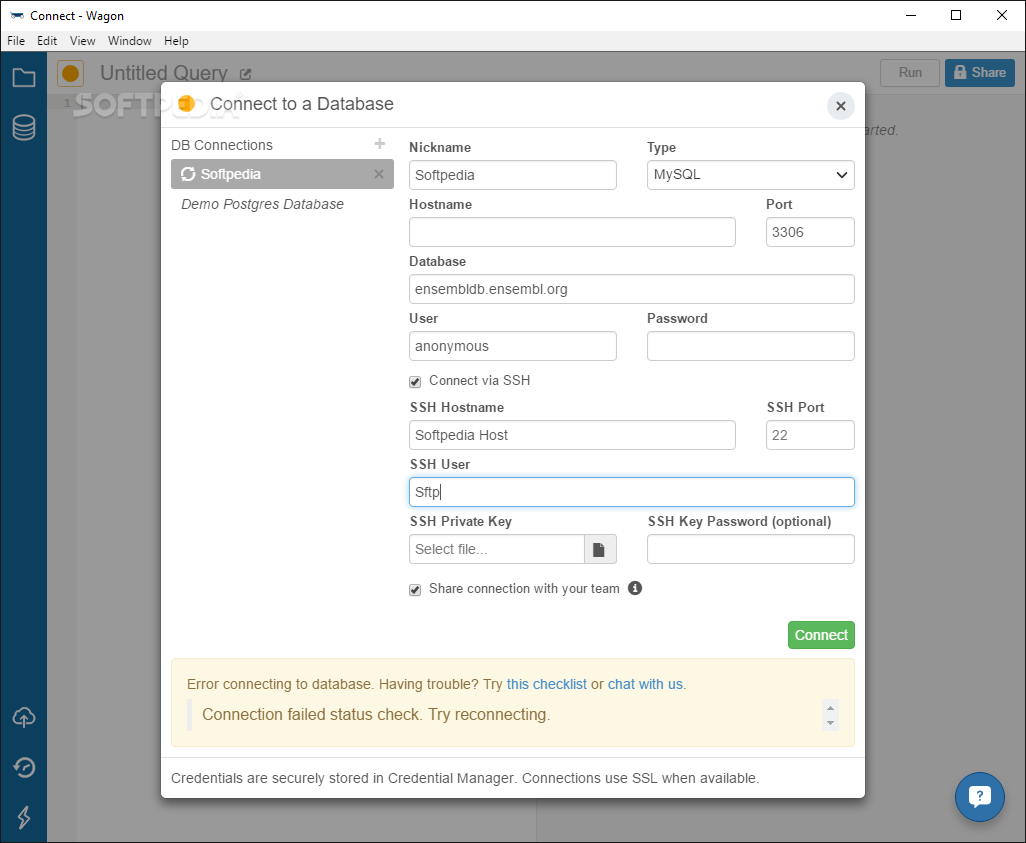Open the help chat bubble button
This screenshot has height=843, width=1026.
pos(980,797)
